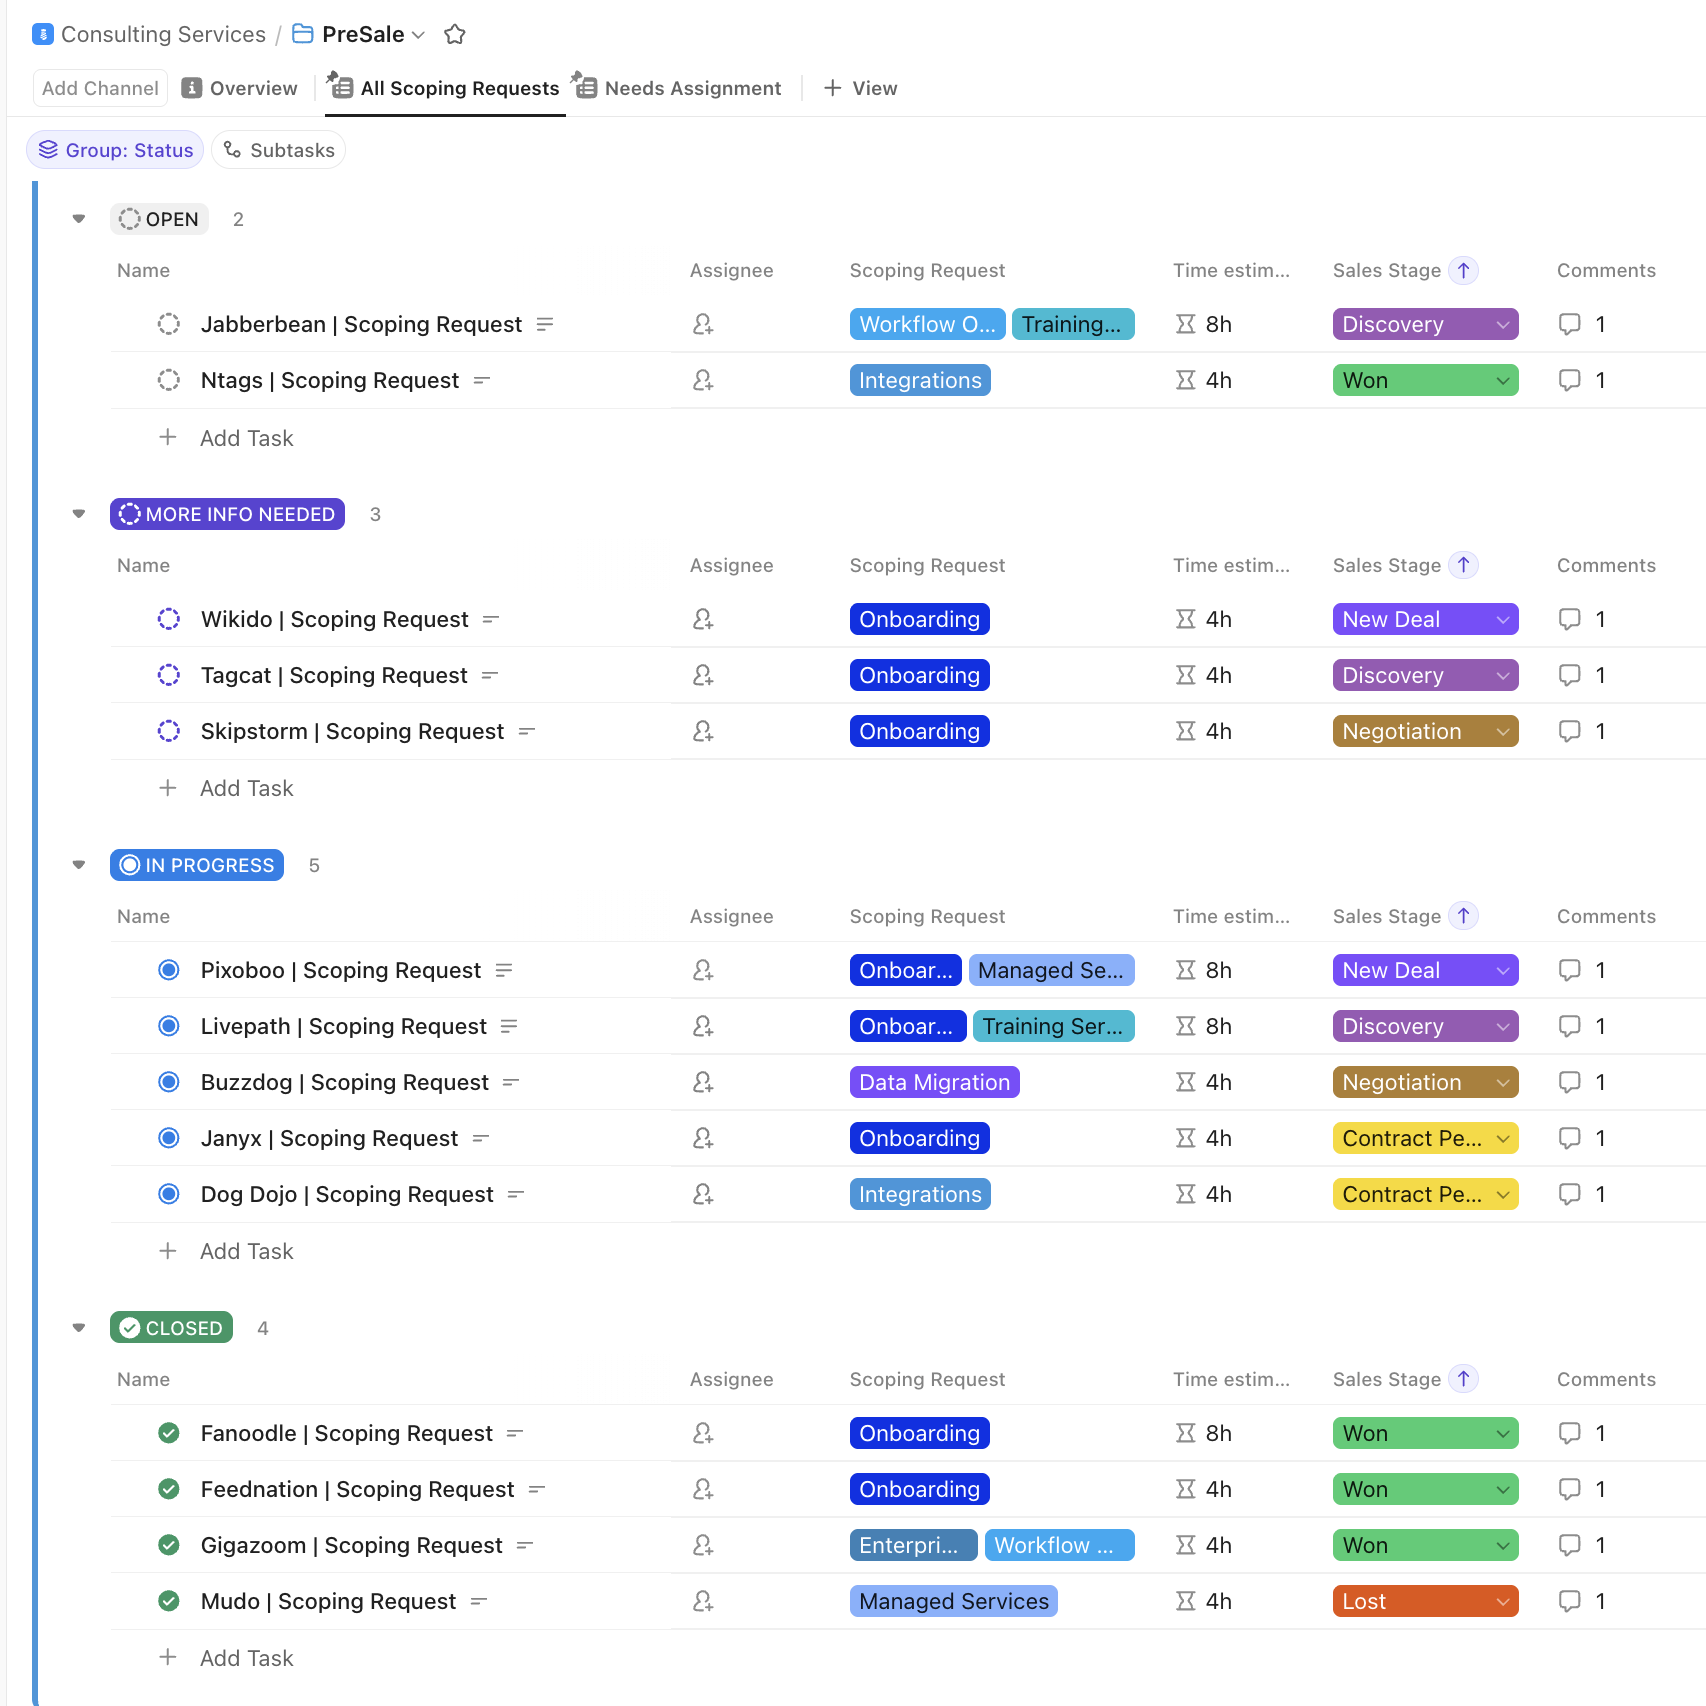Click hourglass time estimate for Fanoodle

coord(1186,1433)
